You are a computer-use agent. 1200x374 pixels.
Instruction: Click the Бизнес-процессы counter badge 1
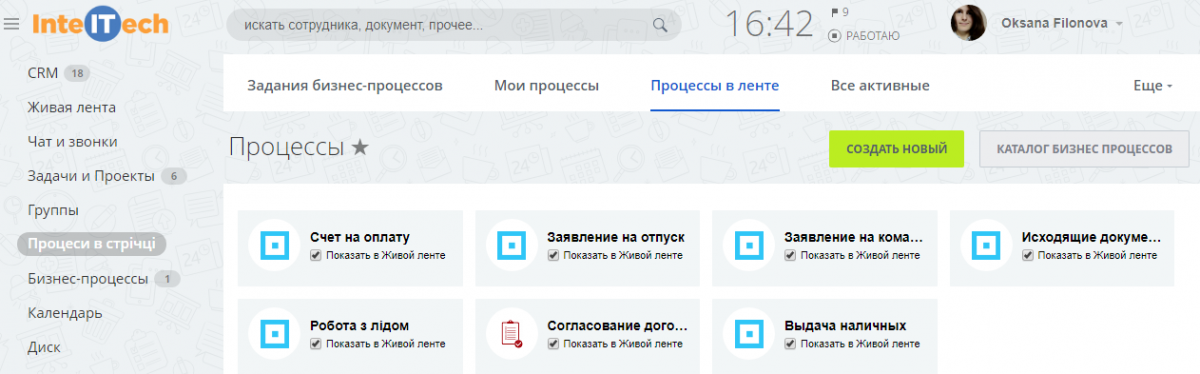pyautogui.click(x=167, y=278)
